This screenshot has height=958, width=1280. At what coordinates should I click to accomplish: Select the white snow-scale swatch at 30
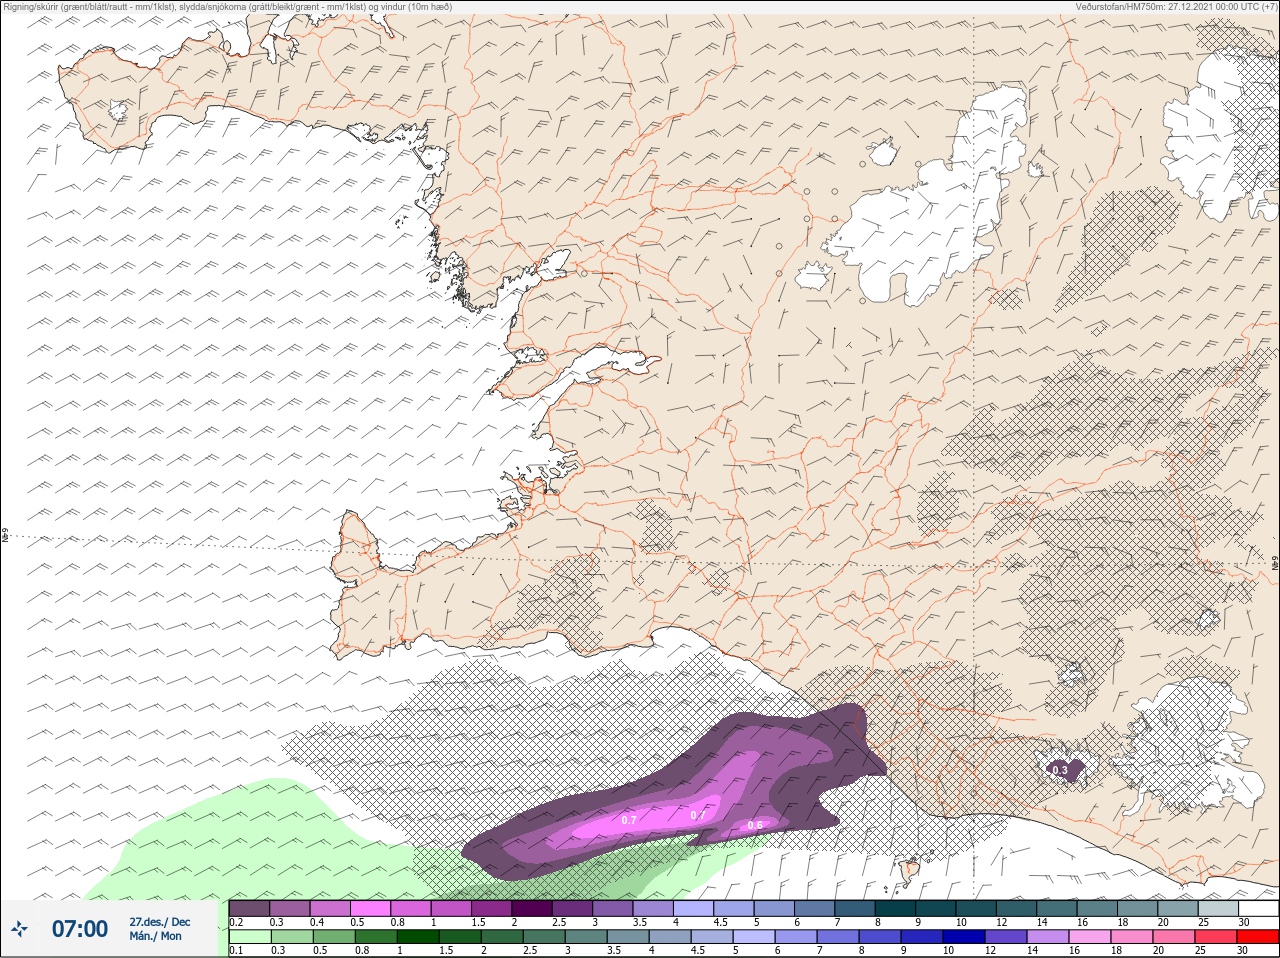click(1258, 908)
